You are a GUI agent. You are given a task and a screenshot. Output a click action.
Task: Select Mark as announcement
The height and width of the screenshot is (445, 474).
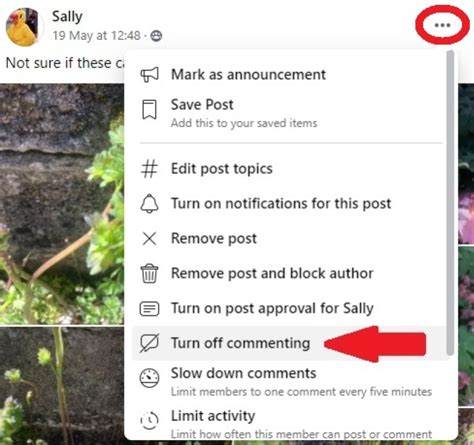point(248,74)
